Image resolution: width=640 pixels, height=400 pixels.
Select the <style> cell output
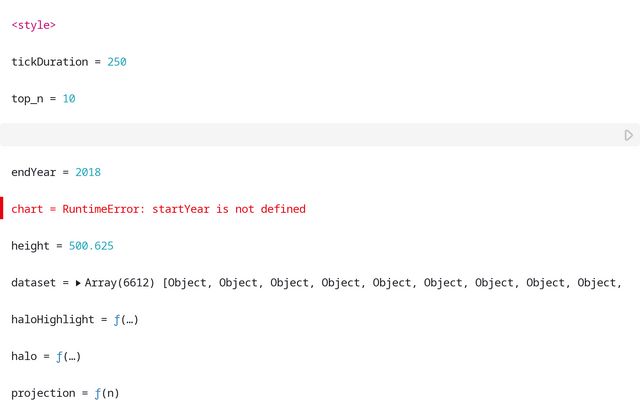(x=33, y=25)
